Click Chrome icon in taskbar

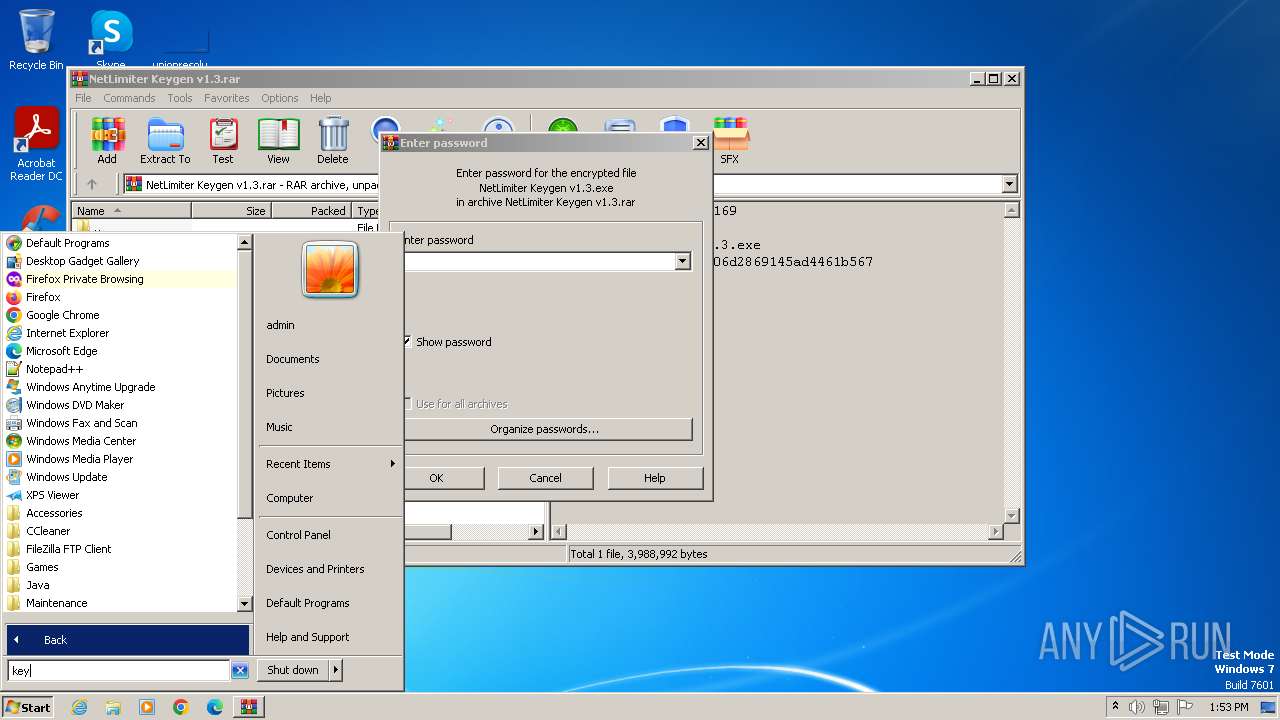point(181,707)
